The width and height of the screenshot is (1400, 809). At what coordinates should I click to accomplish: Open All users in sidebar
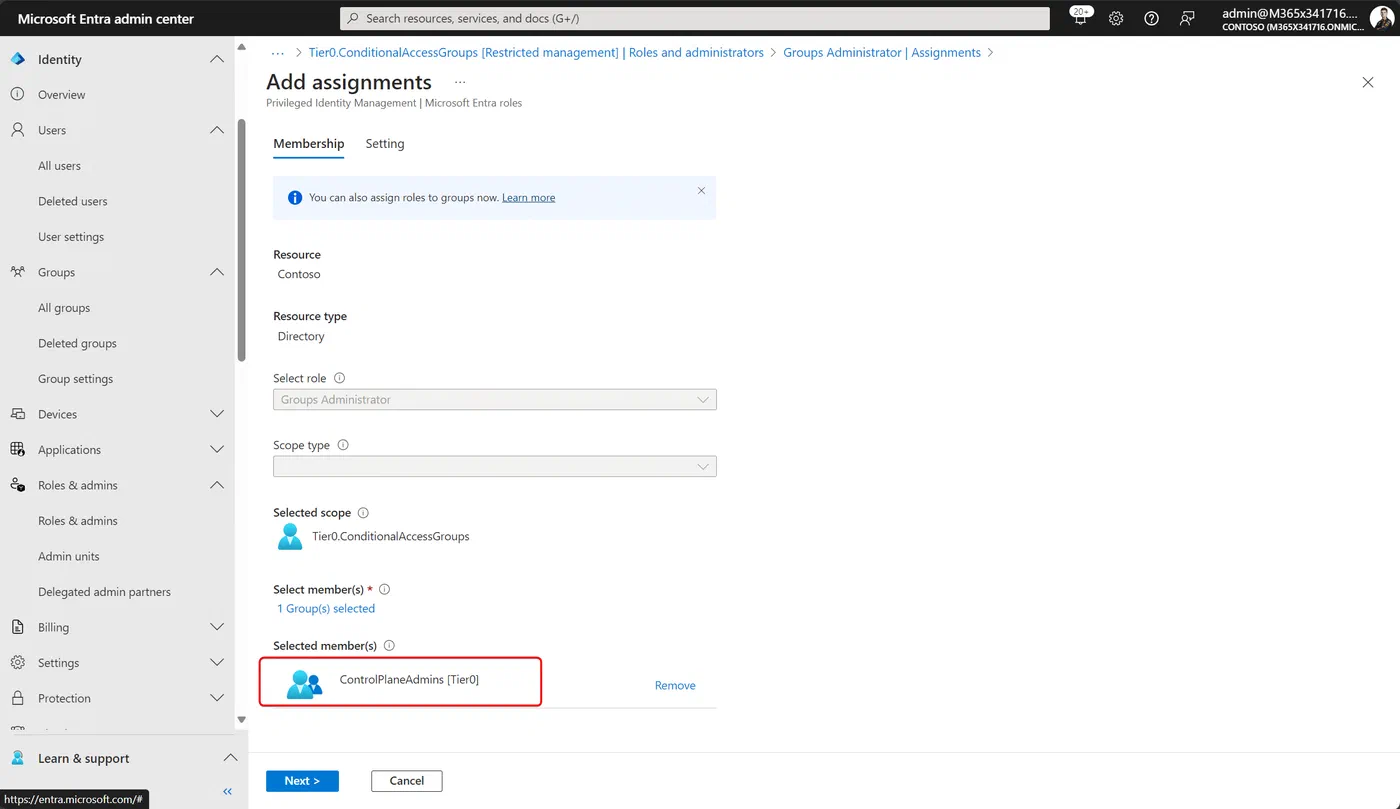60,166
